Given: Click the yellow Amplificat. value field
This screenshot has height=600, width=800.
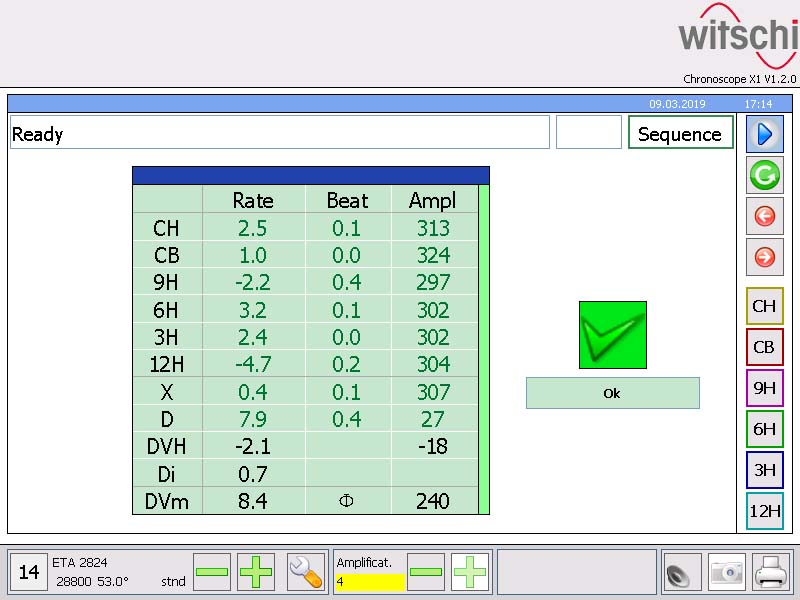Looking at the screenshot, I should click(369, 581).
